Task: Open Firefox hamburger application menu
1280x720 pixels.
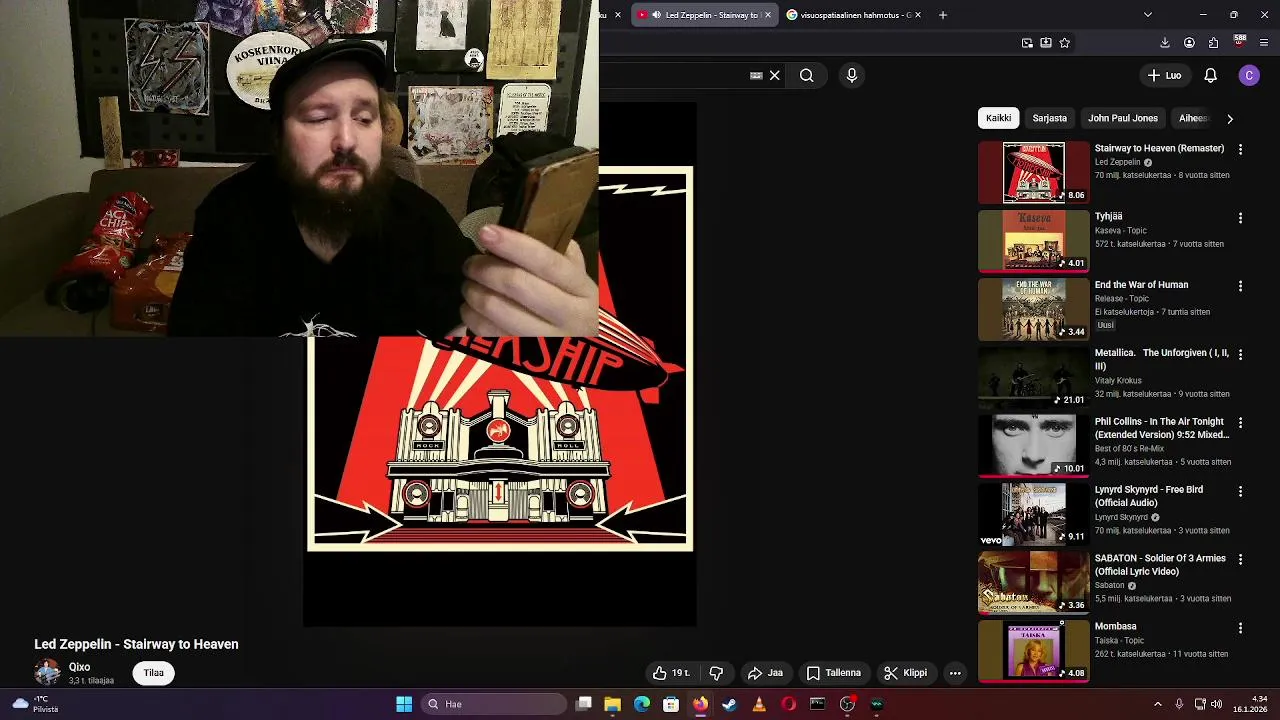Action: pos(1264,43)
